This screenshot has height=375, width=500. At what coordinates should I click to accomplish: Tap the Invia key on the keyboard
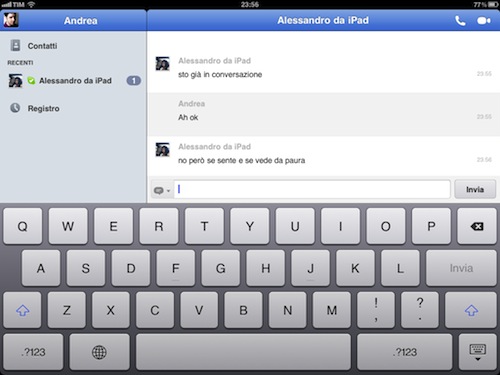click(x=461, y=268)
